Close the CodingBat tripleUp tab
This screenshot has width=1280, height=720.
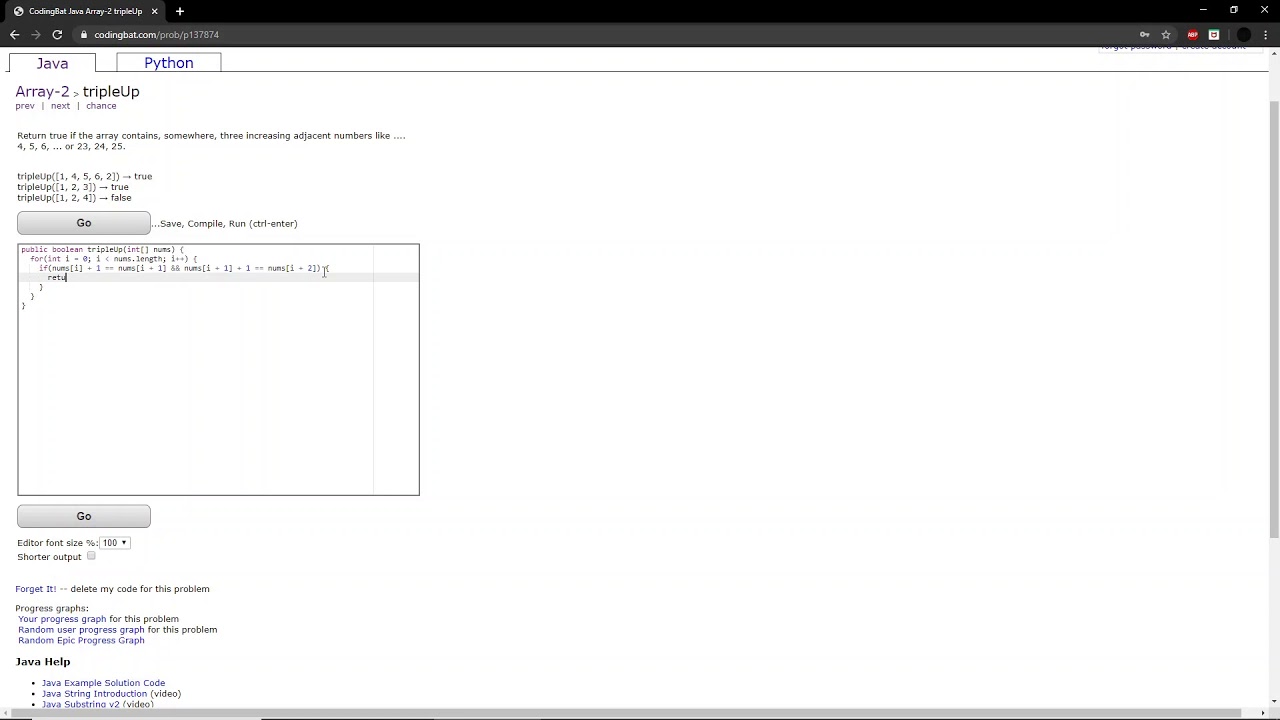(154, 11)
